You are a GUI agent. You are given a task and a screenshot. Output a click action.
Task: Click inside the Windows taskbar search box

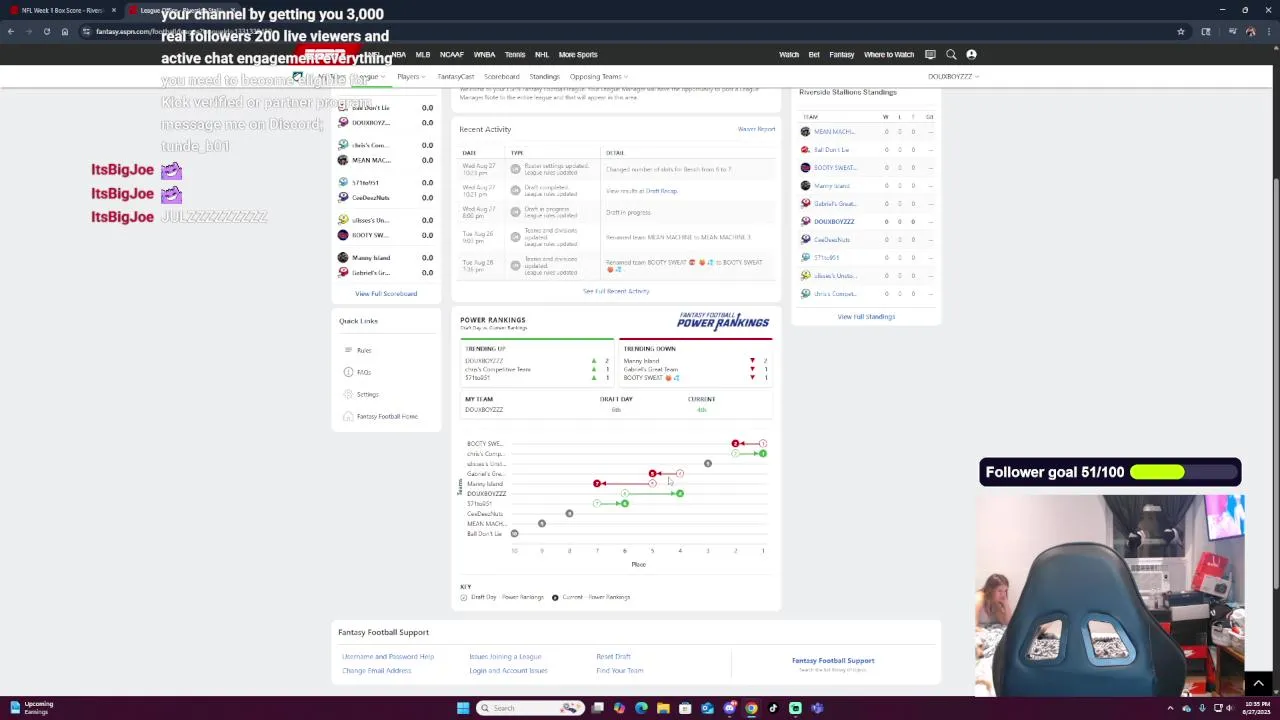pyautogui.click(x=530, y=708)
